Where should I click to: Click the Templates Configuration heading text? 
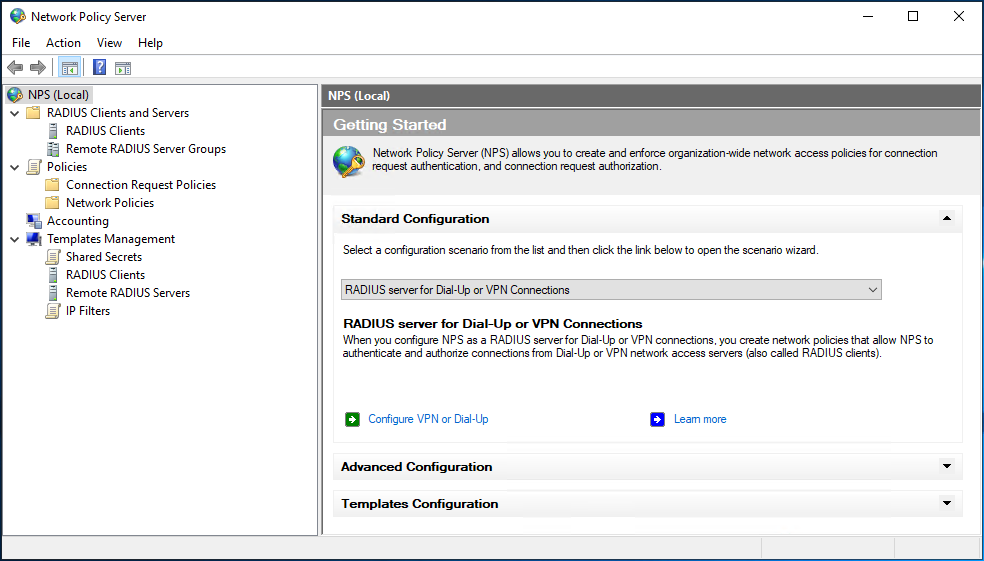pos(420,504)
